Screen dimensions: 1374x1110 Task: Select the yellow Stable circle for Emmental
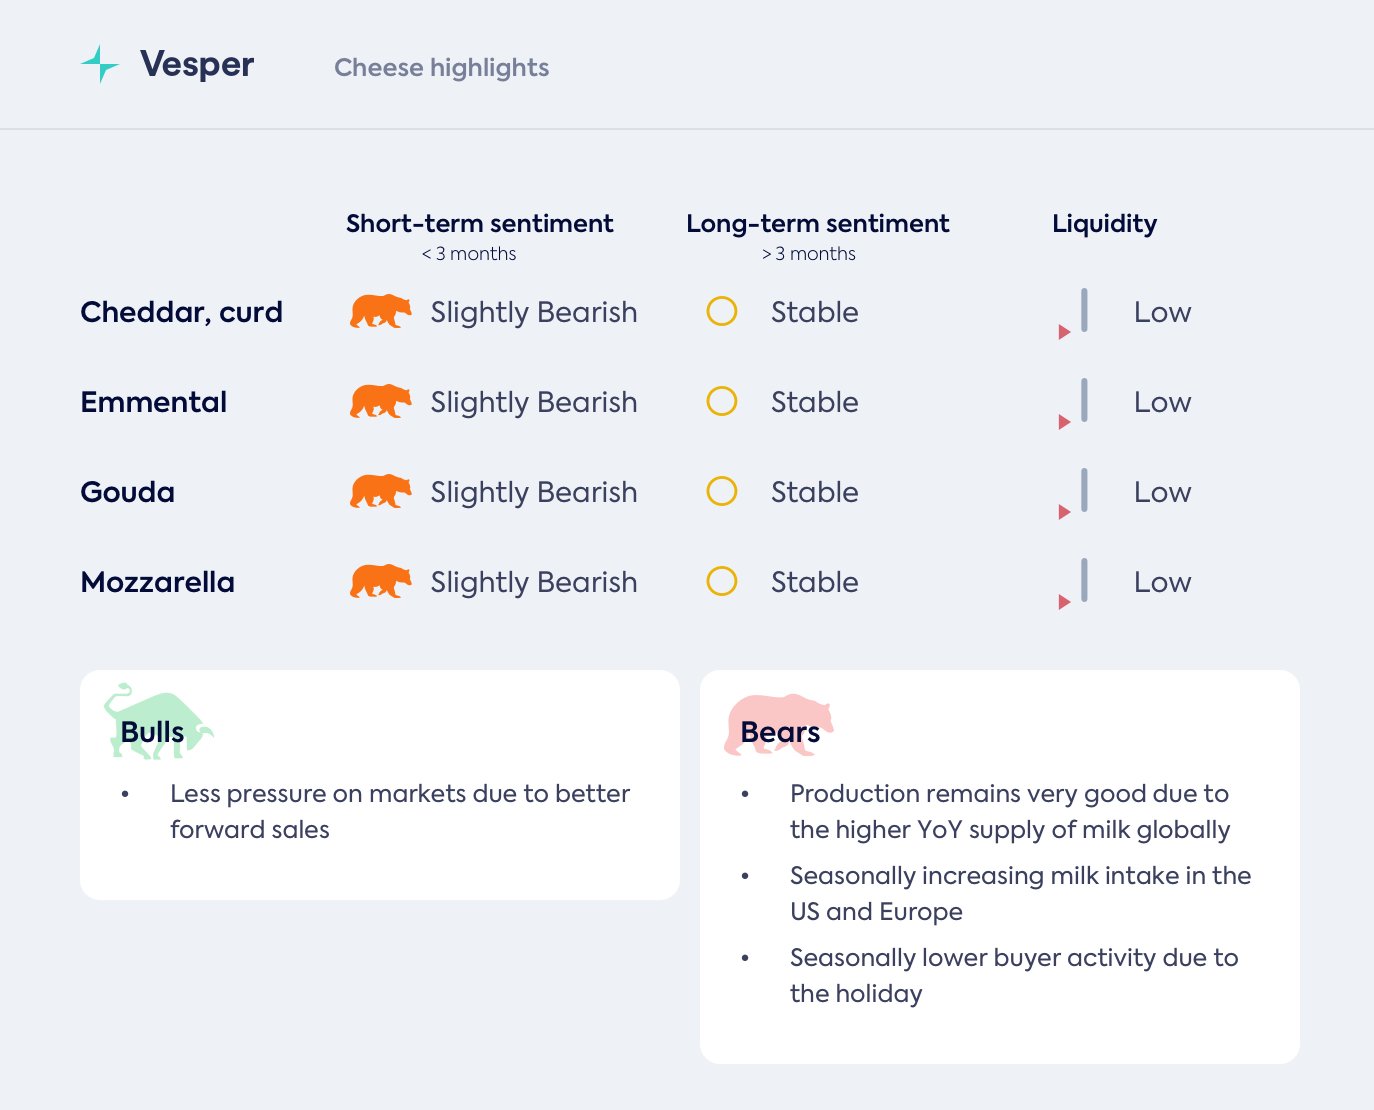point(722,402)
